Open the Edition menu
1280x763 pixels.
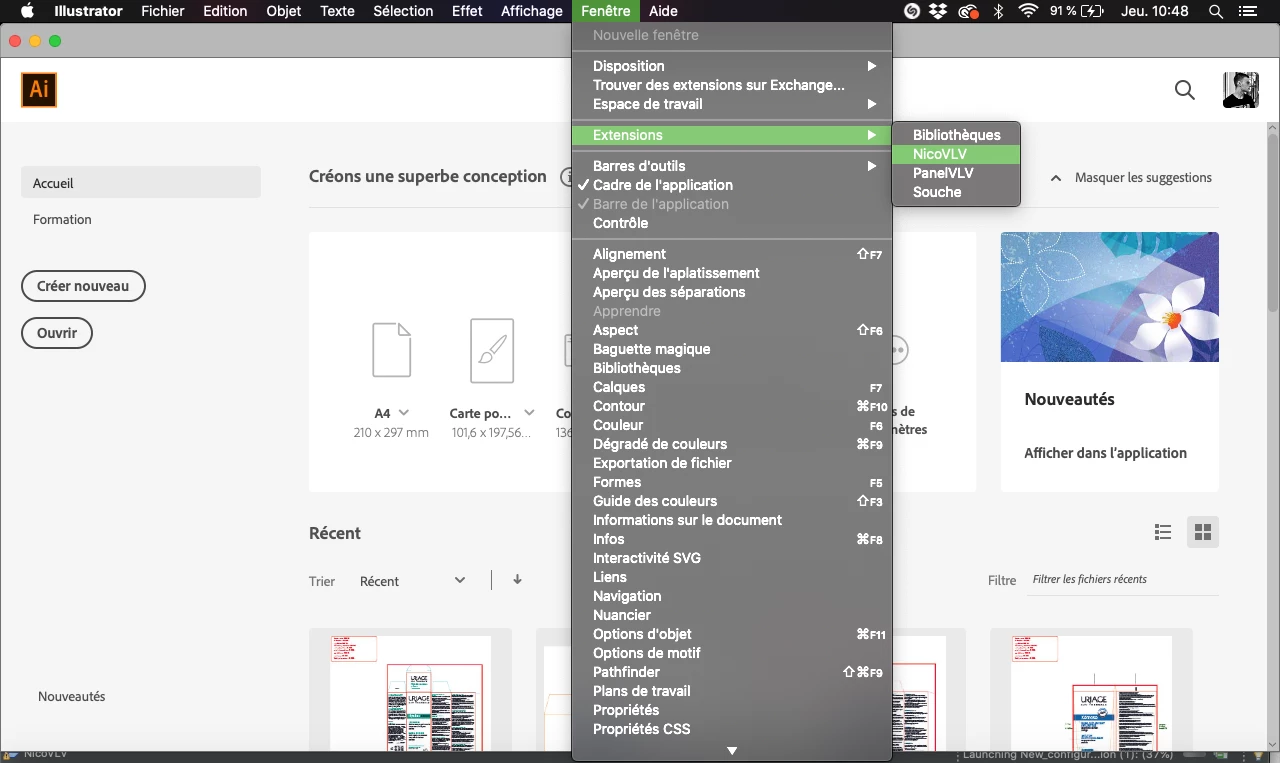pyautogui.click(x=225, y=11)
